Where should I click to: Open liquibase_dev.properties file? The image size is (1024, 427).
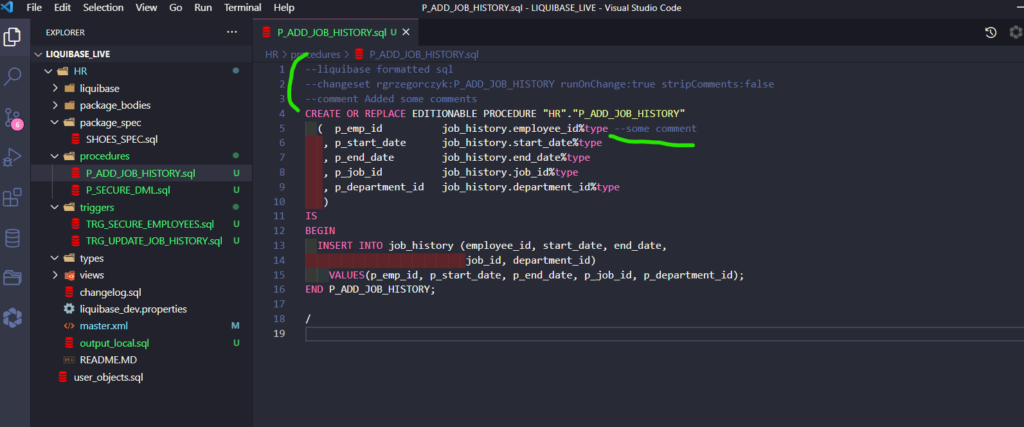[x=142, y=309]
